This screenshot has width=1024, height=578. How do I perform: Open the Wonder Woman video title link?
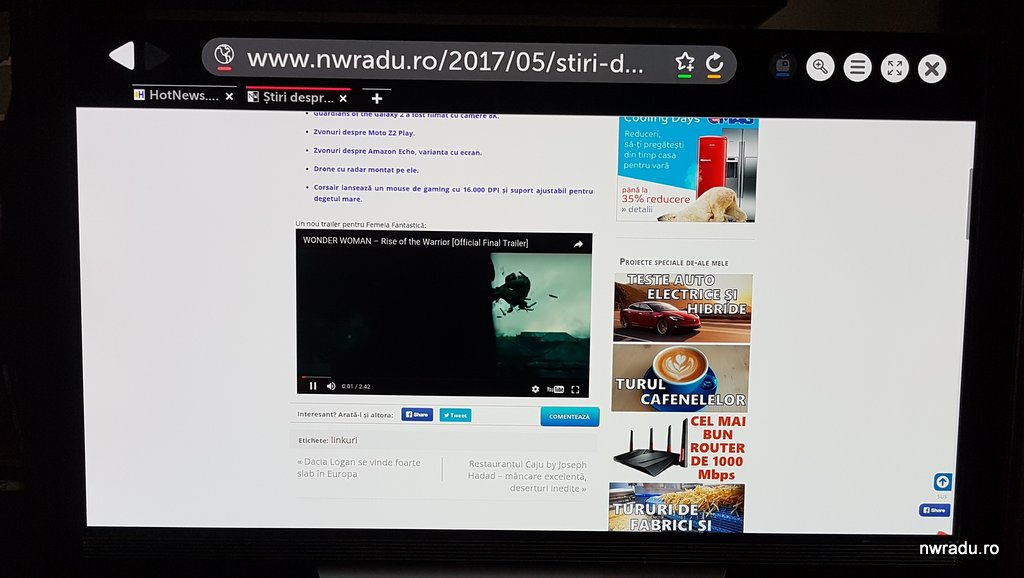415,242
